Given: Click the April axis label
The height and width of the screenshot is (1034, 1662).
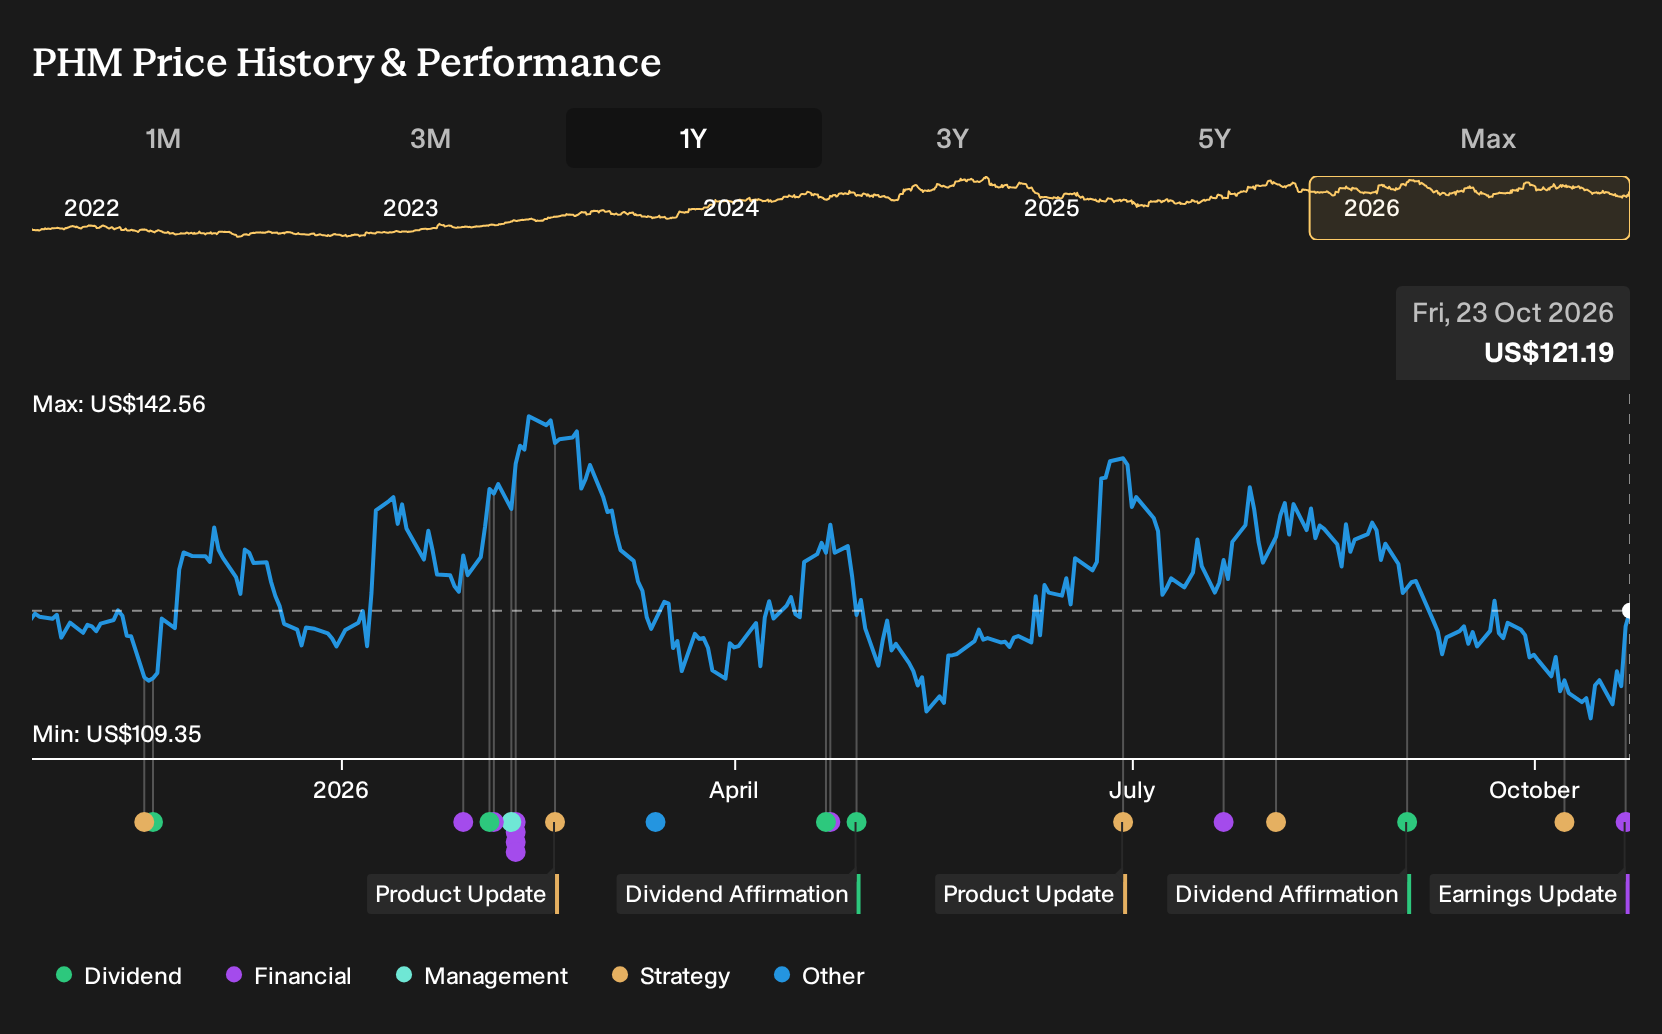Looking at the screenshot, I should 734,790.
